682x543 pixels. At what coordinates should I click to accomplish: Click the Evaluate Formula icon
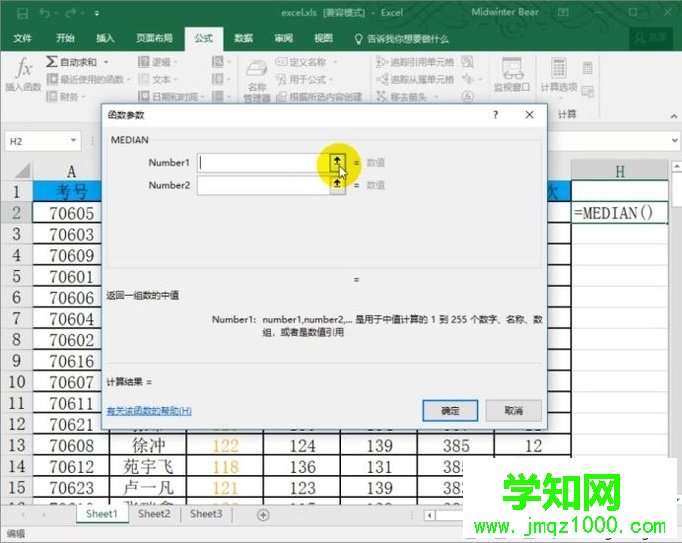click(x=468, y=96)
